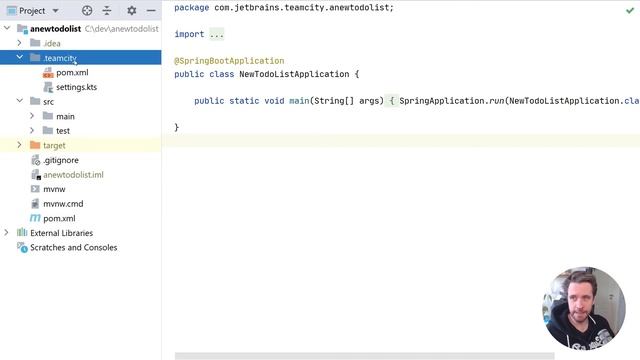Collapse the anewtodolist root node
The image size is (640, 360).
(x=7, y=28)
